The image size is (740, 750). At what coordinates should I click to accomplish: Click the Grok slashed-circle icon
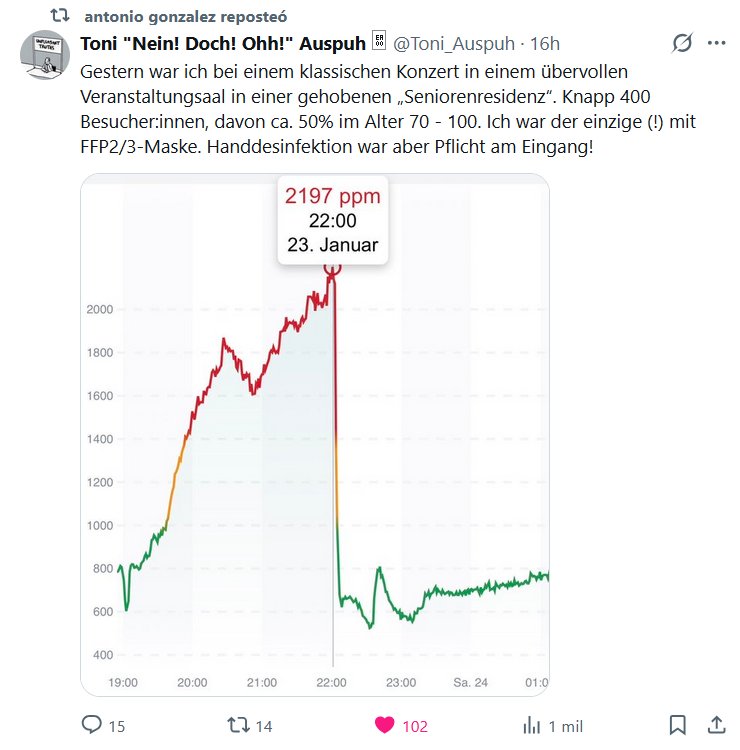[x=683, y=43]
